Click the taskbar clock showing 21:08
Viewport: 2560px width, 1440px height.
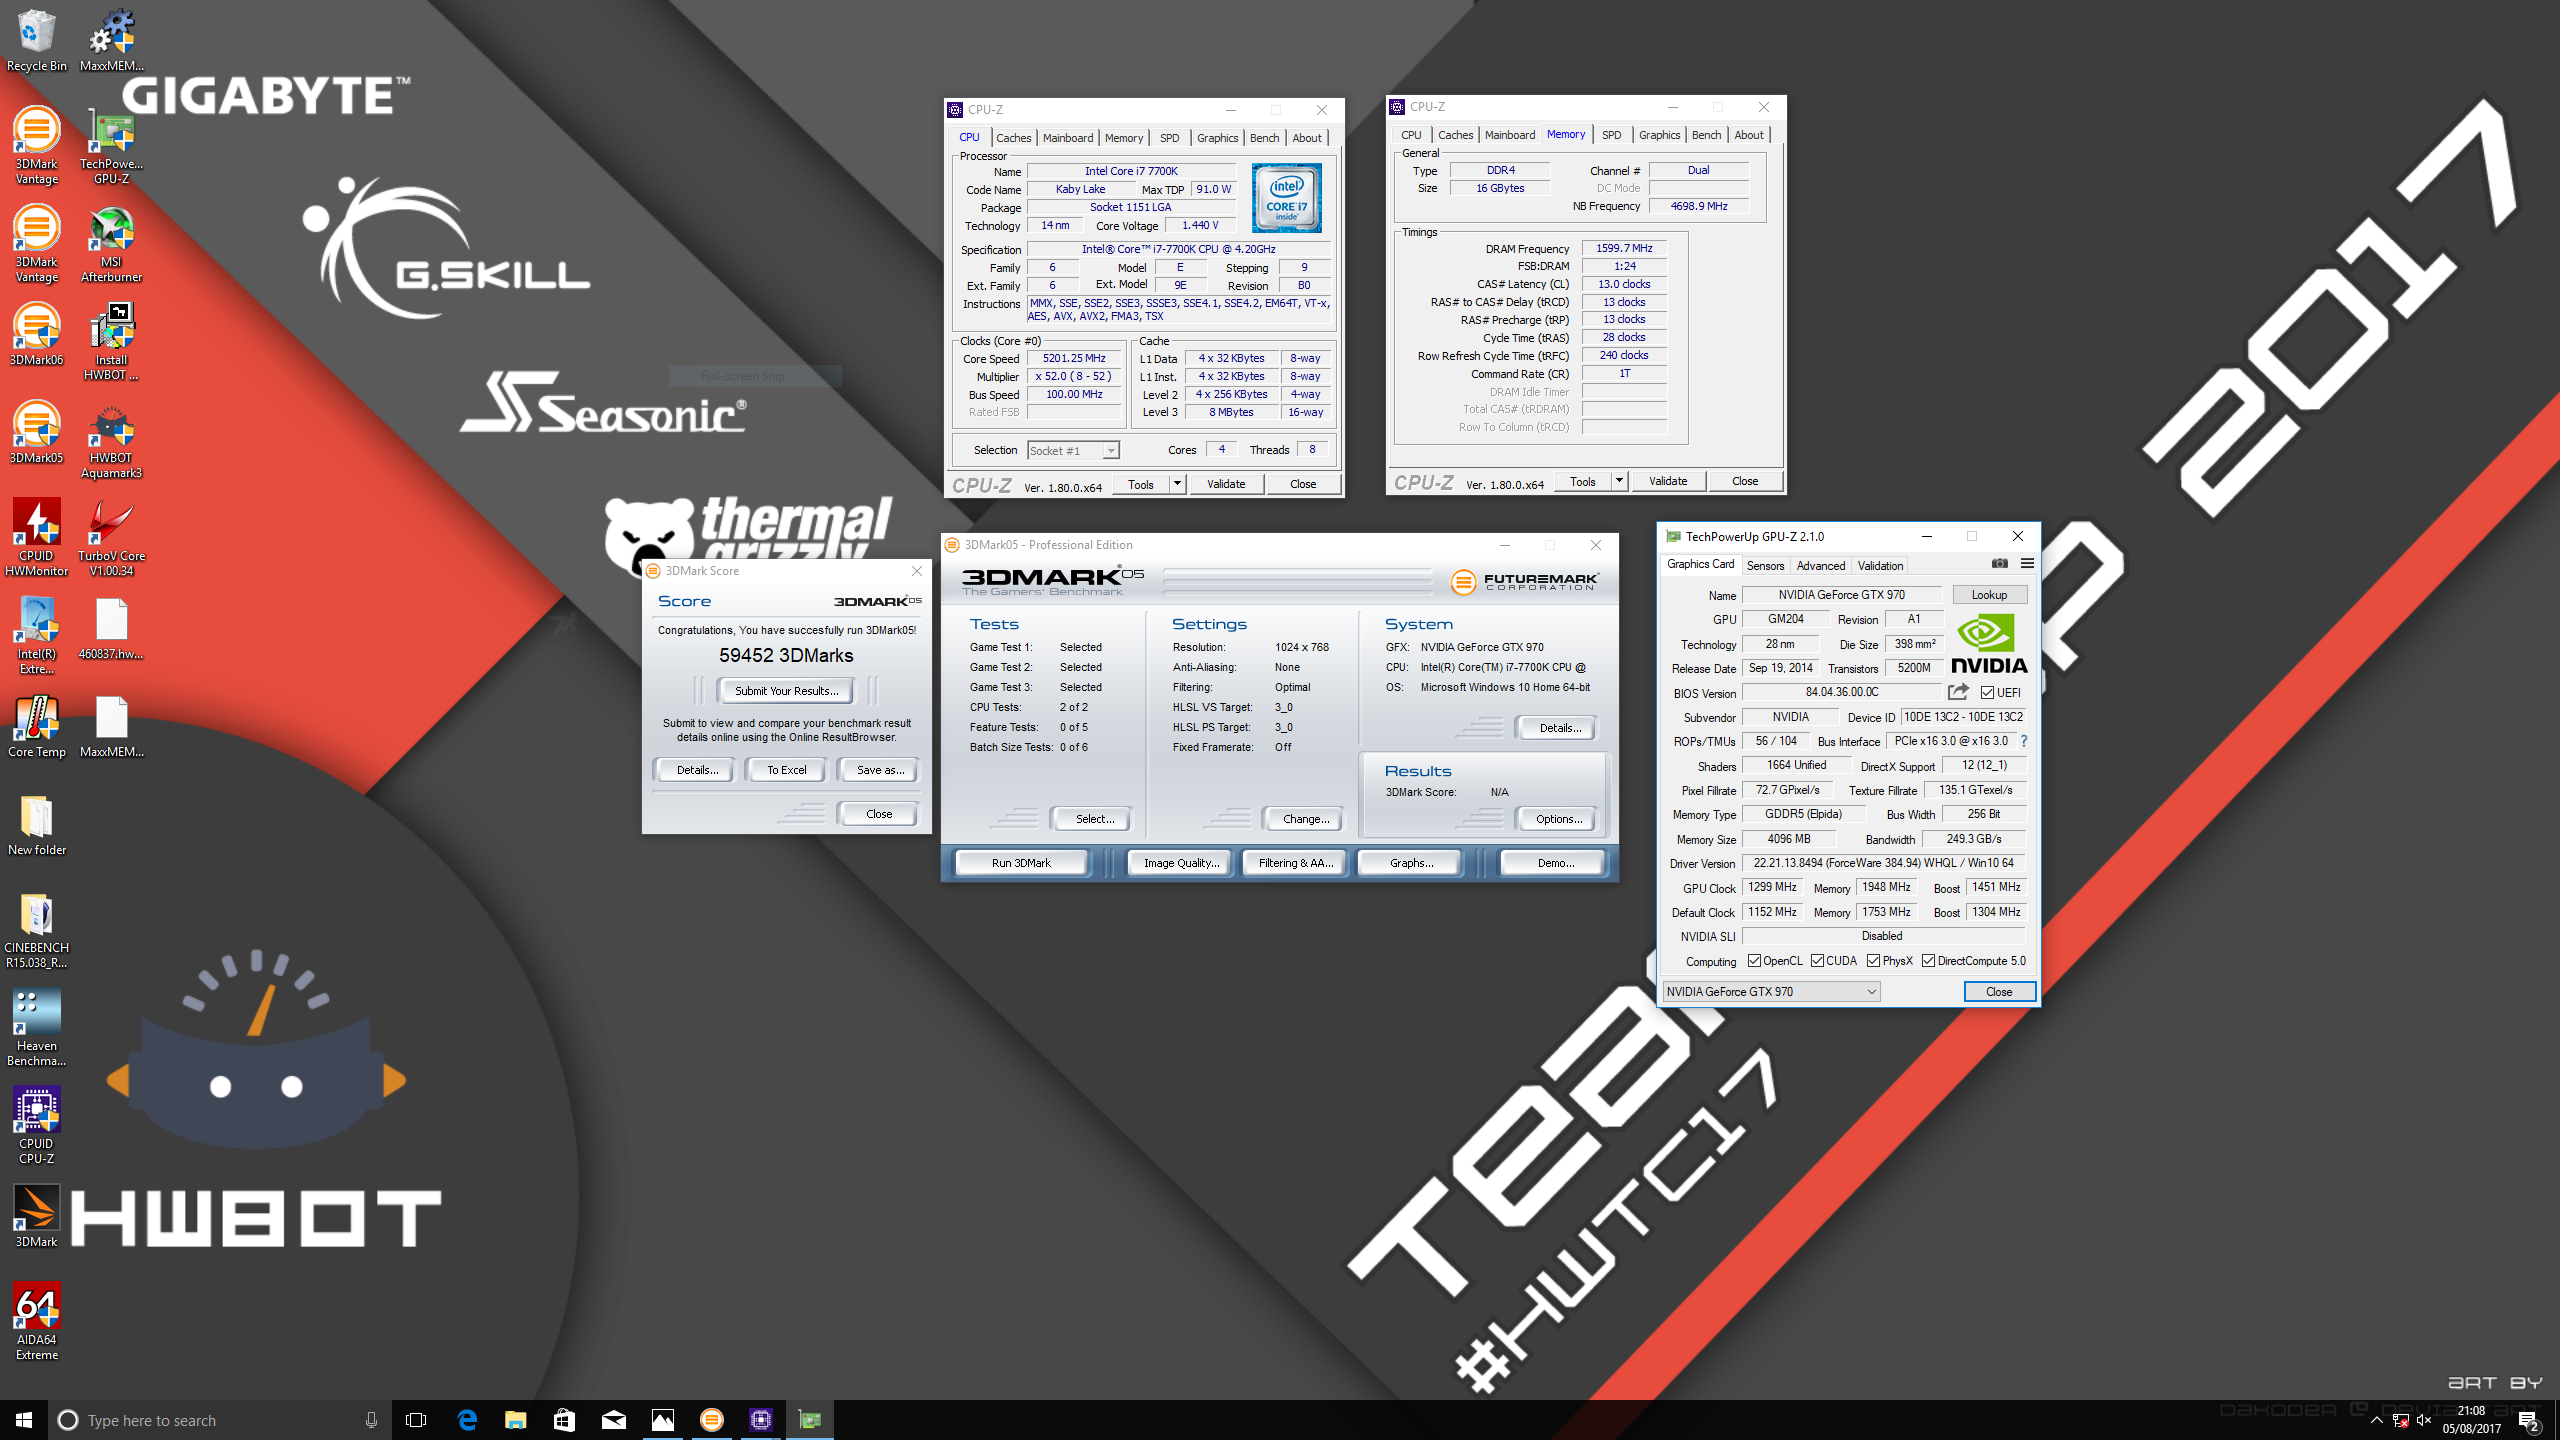pyautogui.click(x=2471, y=1420)
